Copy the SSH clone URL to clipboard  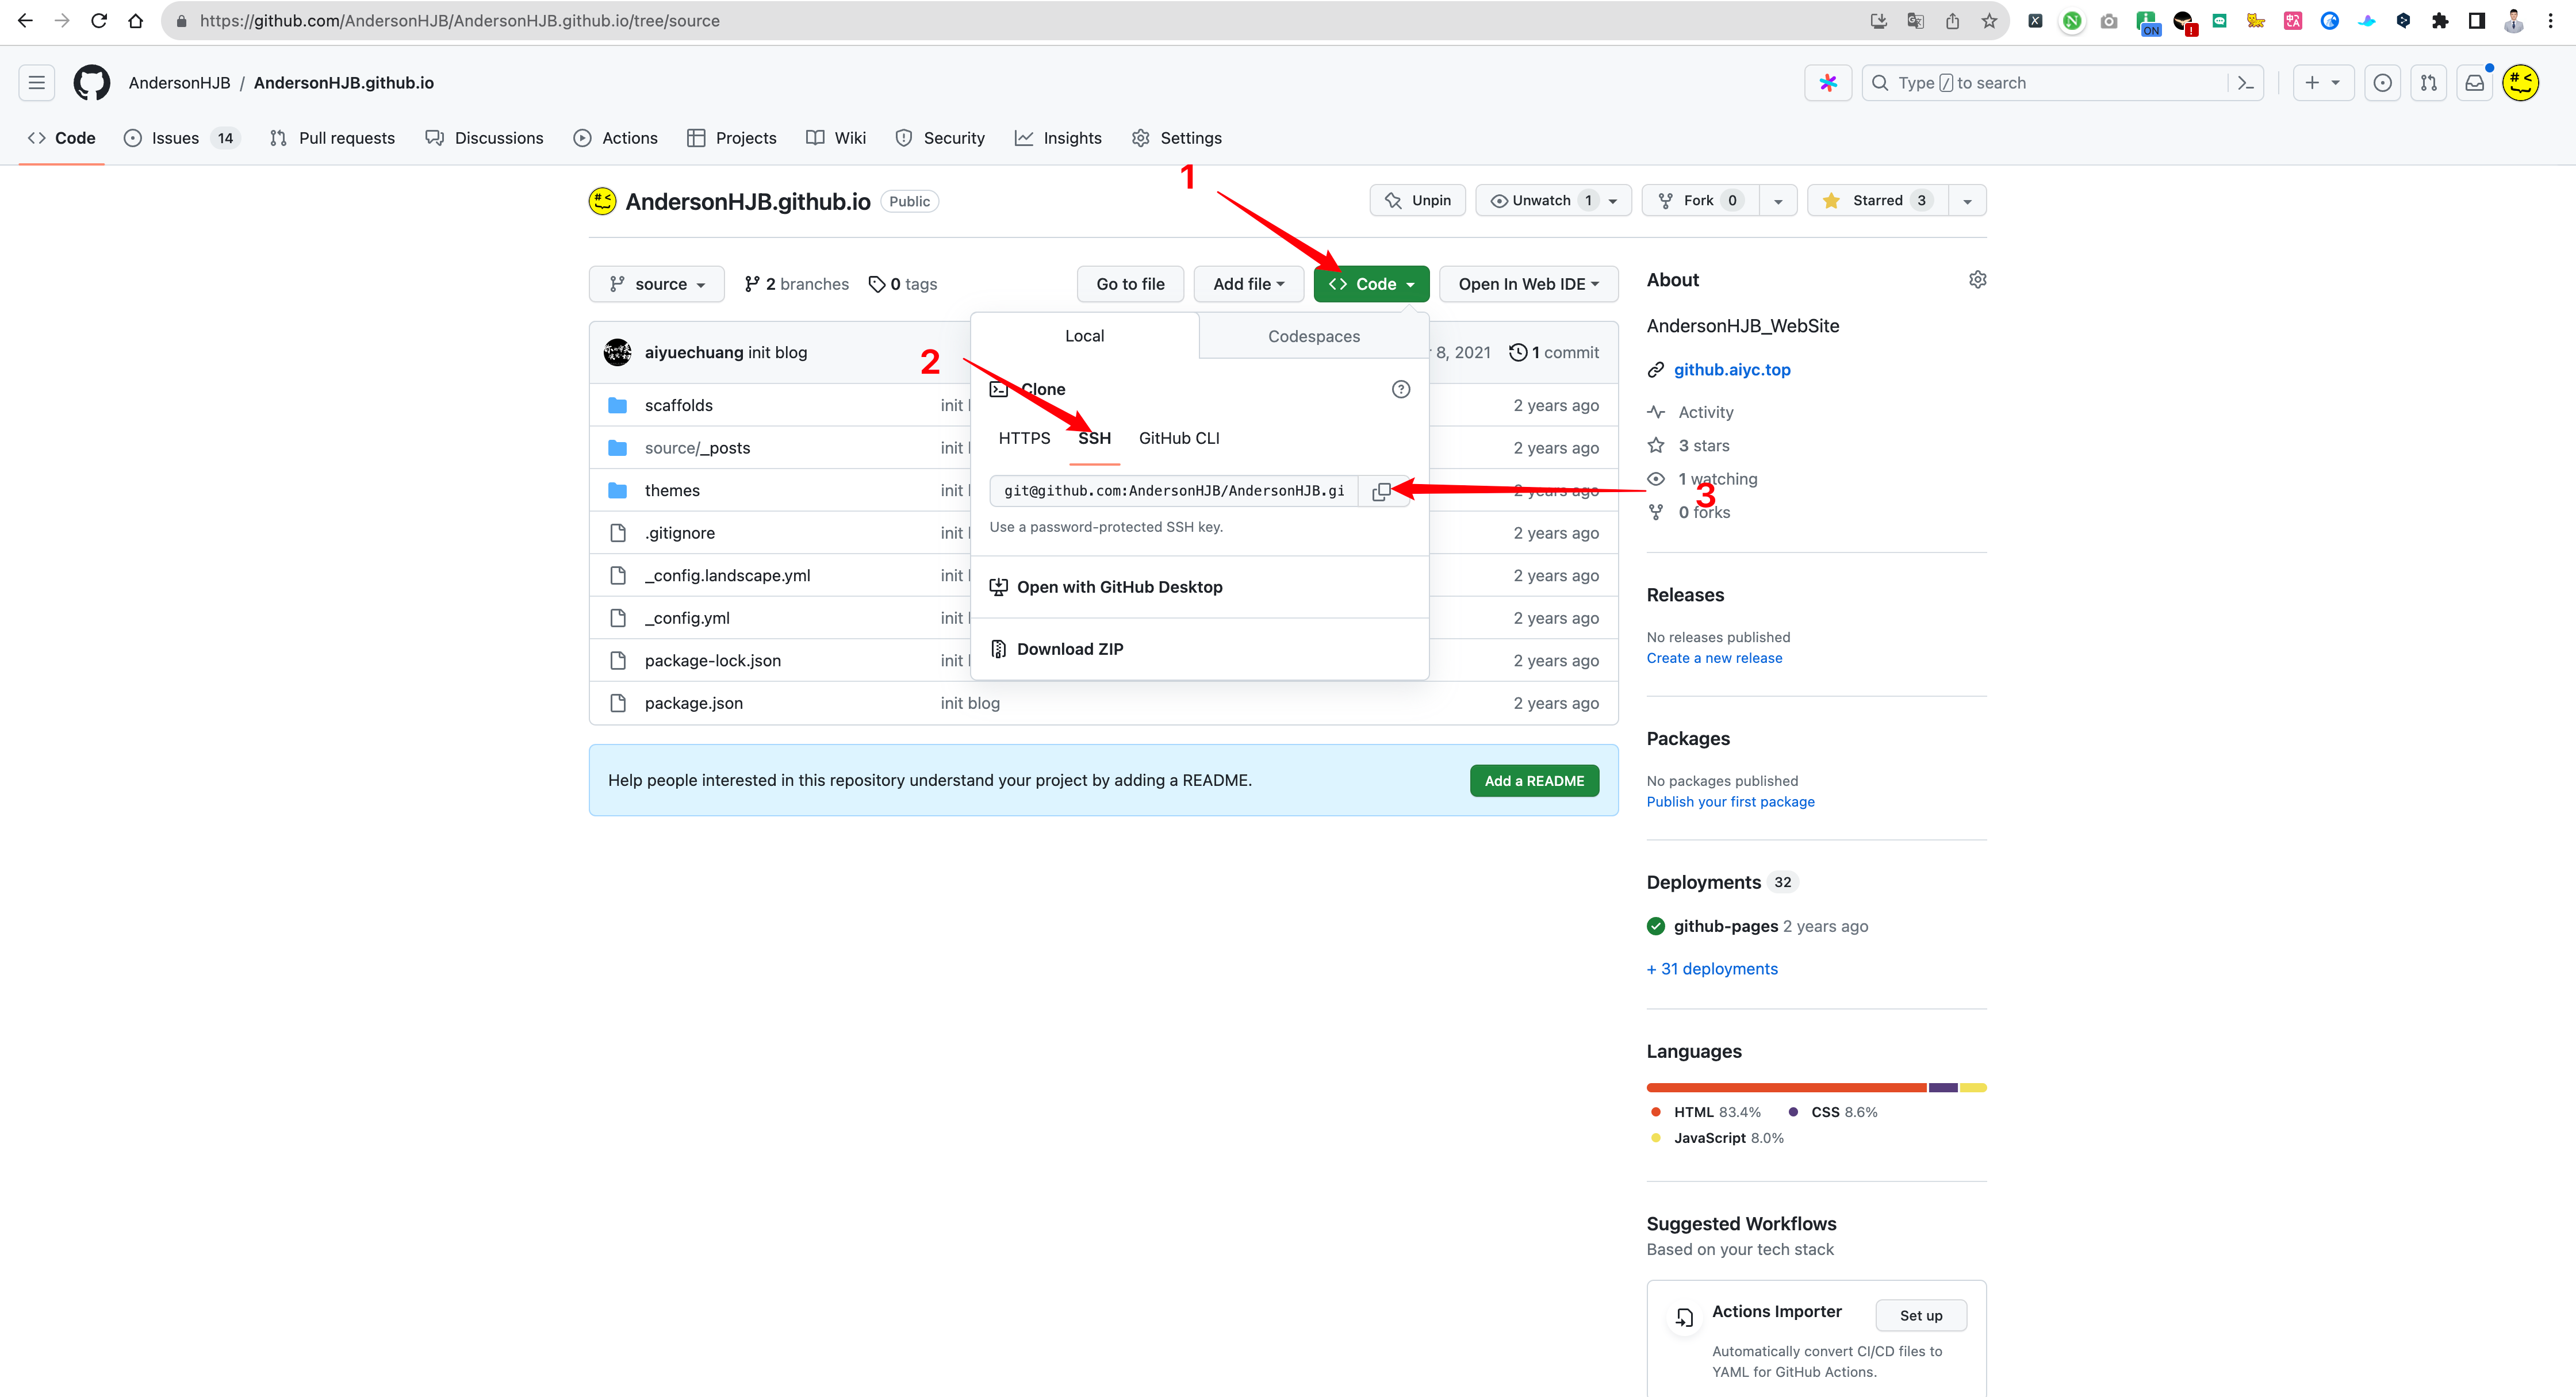1381,491
